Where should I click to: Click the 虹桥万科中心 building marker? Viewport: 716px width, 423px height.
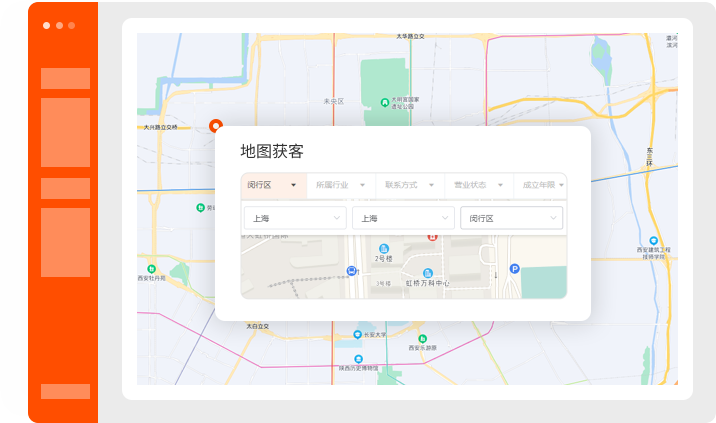point(427,273)
